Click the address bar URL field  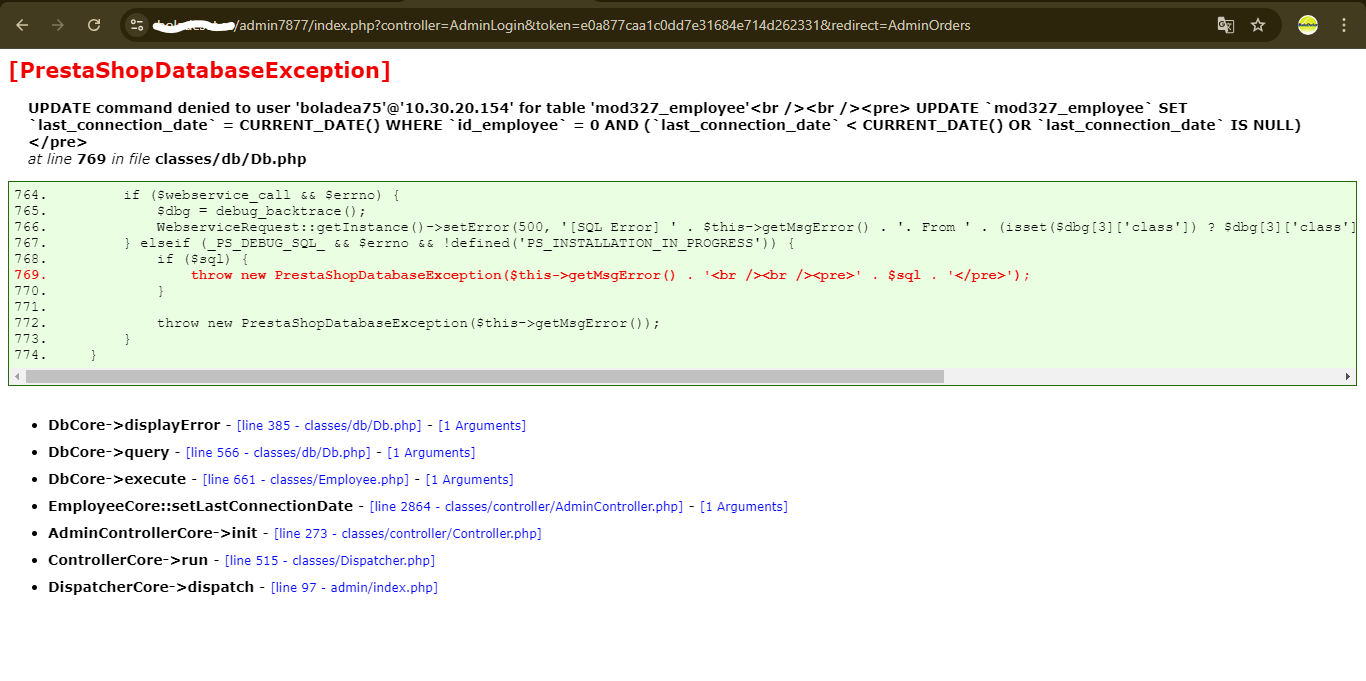[680, 25]
